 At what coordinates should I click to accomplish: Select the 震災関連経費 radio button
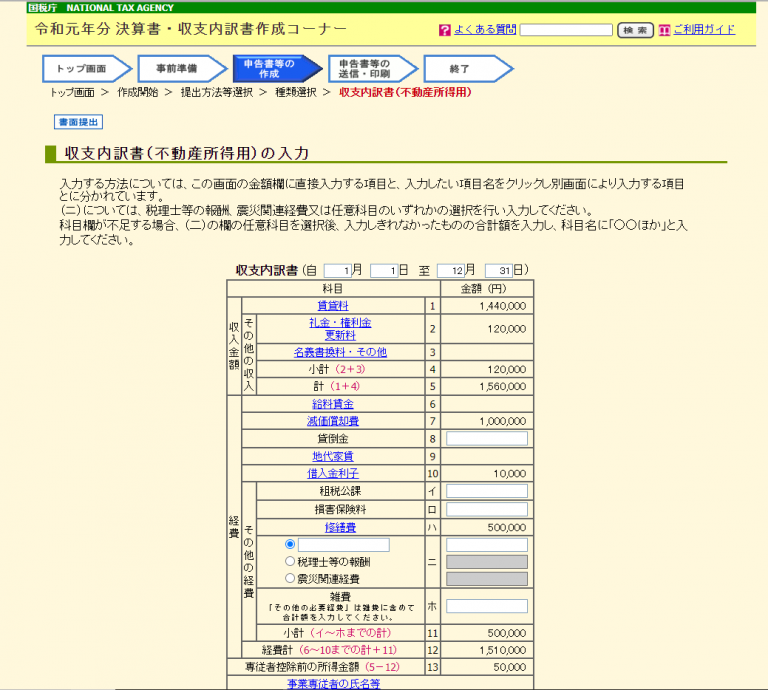point(291,578)
